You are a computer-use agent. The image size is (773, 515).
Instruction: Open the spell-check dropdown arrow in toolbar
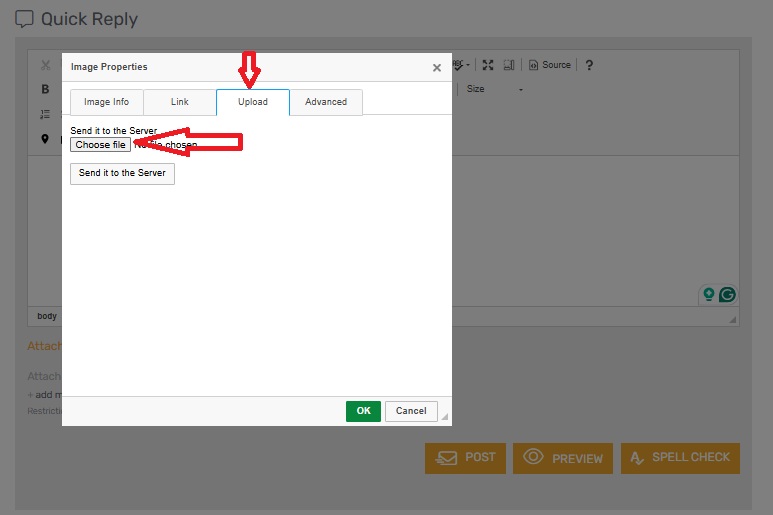(466, 65)
